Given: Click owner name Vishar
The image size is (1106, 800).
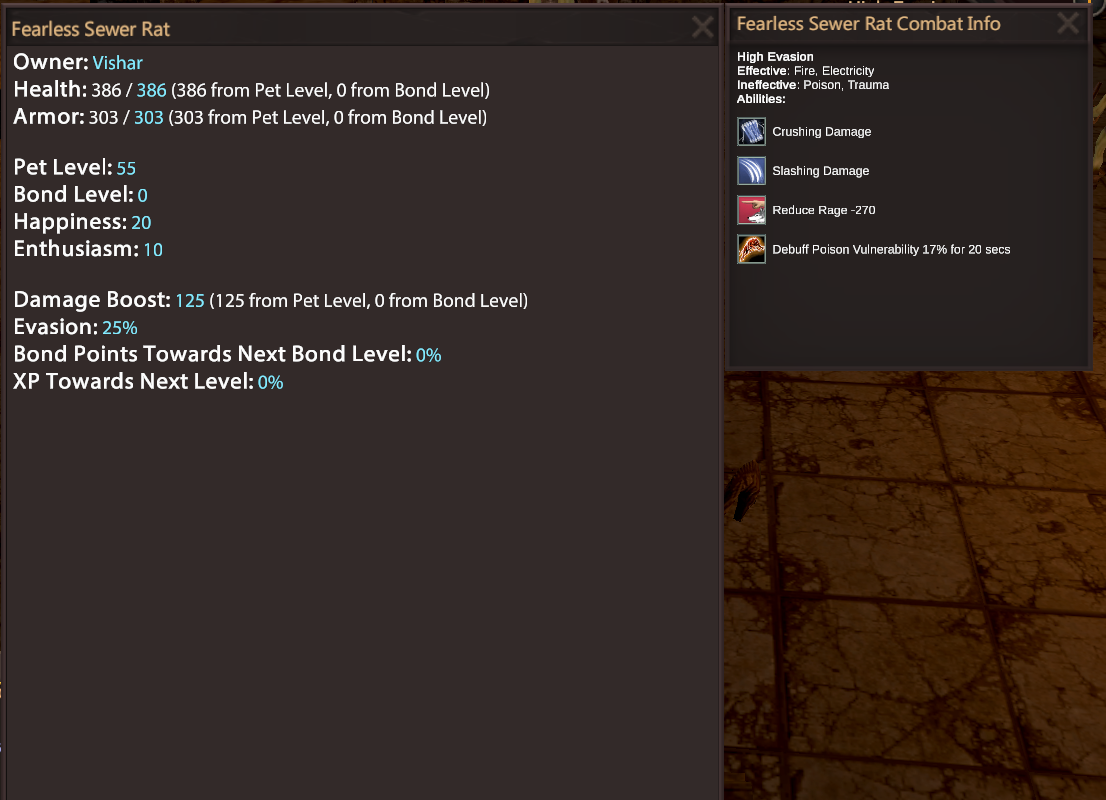Looking at the screenshot, I should [117, 63].
